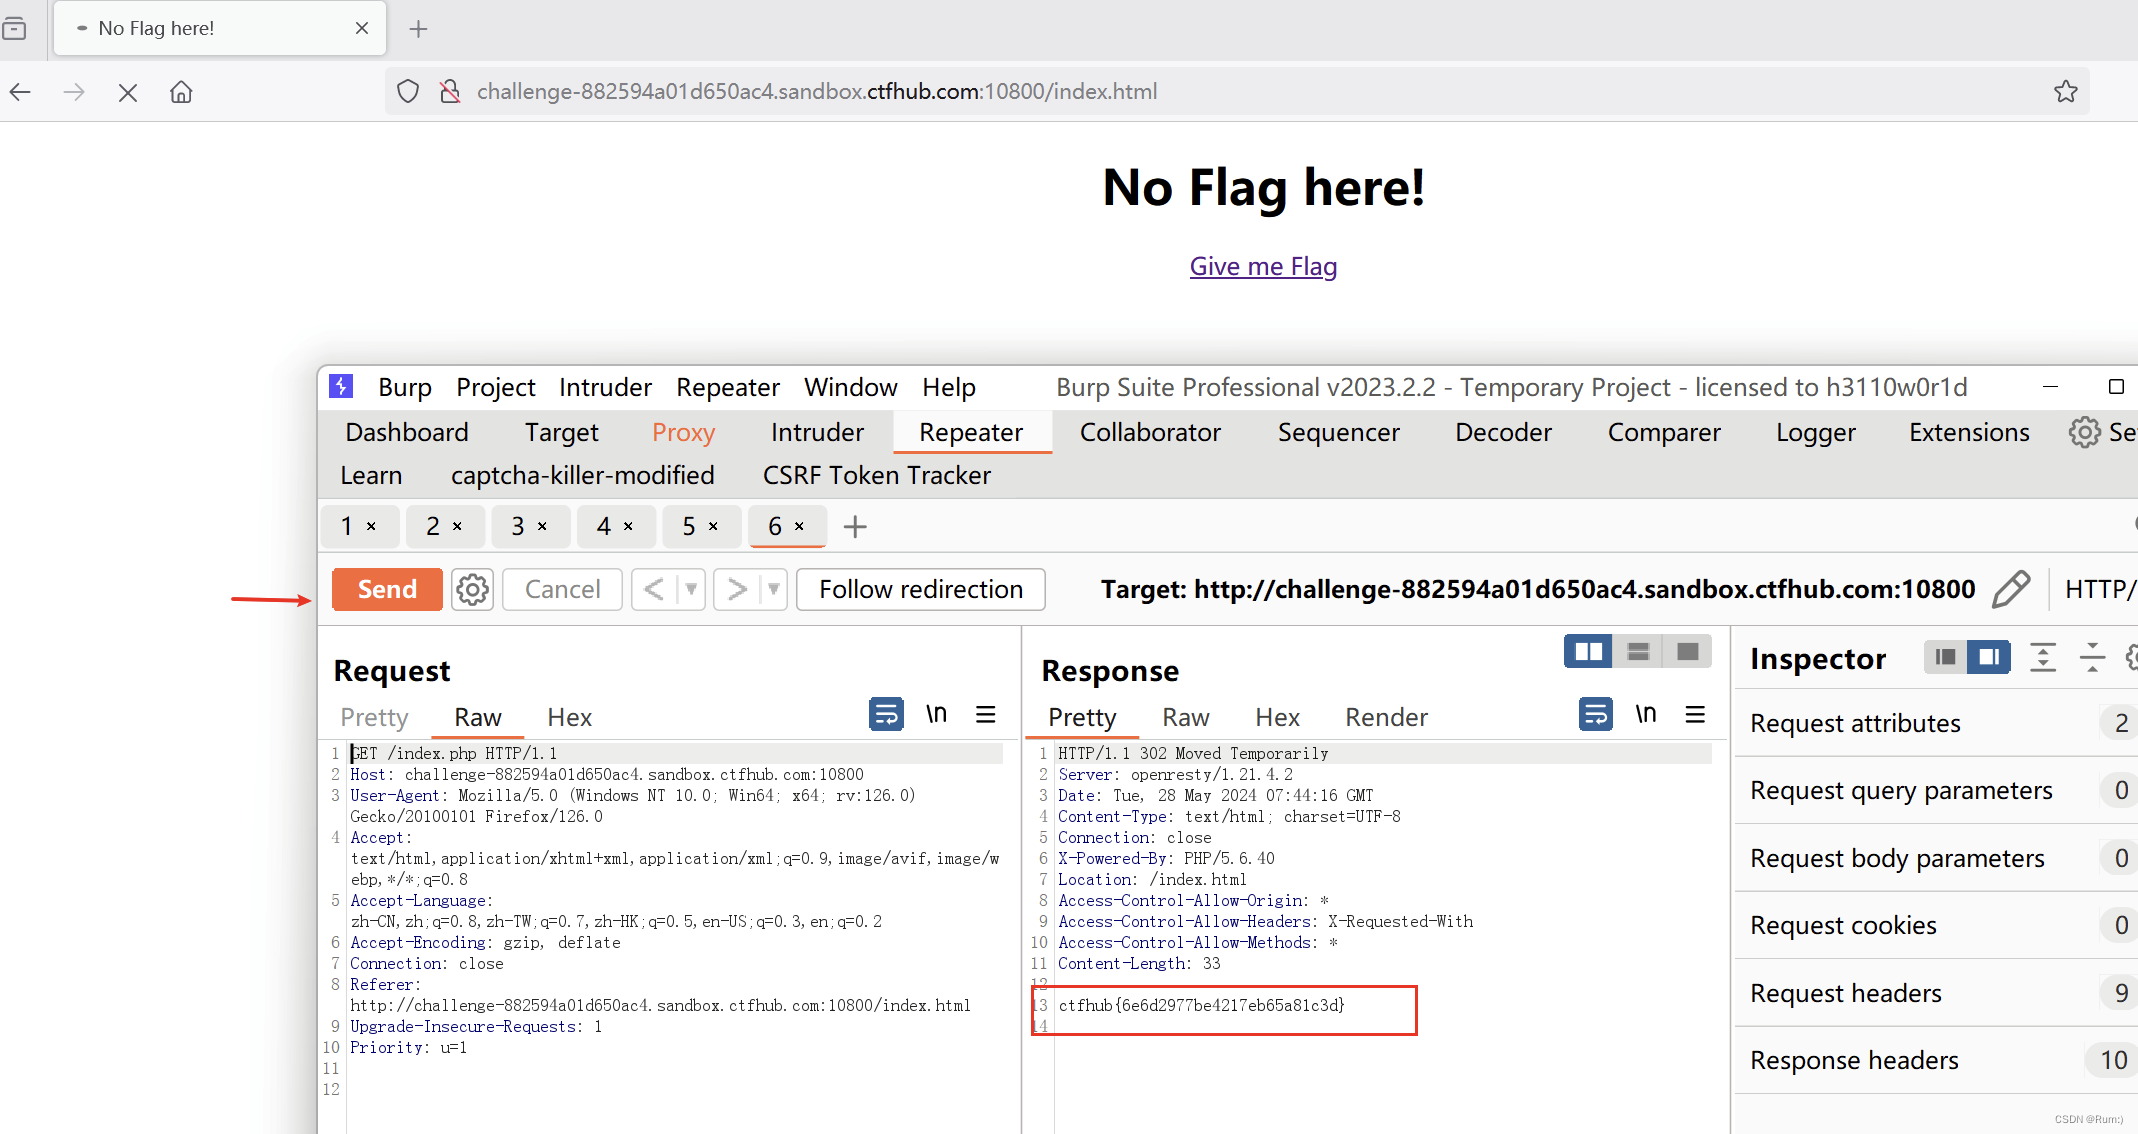Viewport: 2138px width, 1134px height.
Task: Open Burp Settings gear icon
Action: coord(2085,432)
